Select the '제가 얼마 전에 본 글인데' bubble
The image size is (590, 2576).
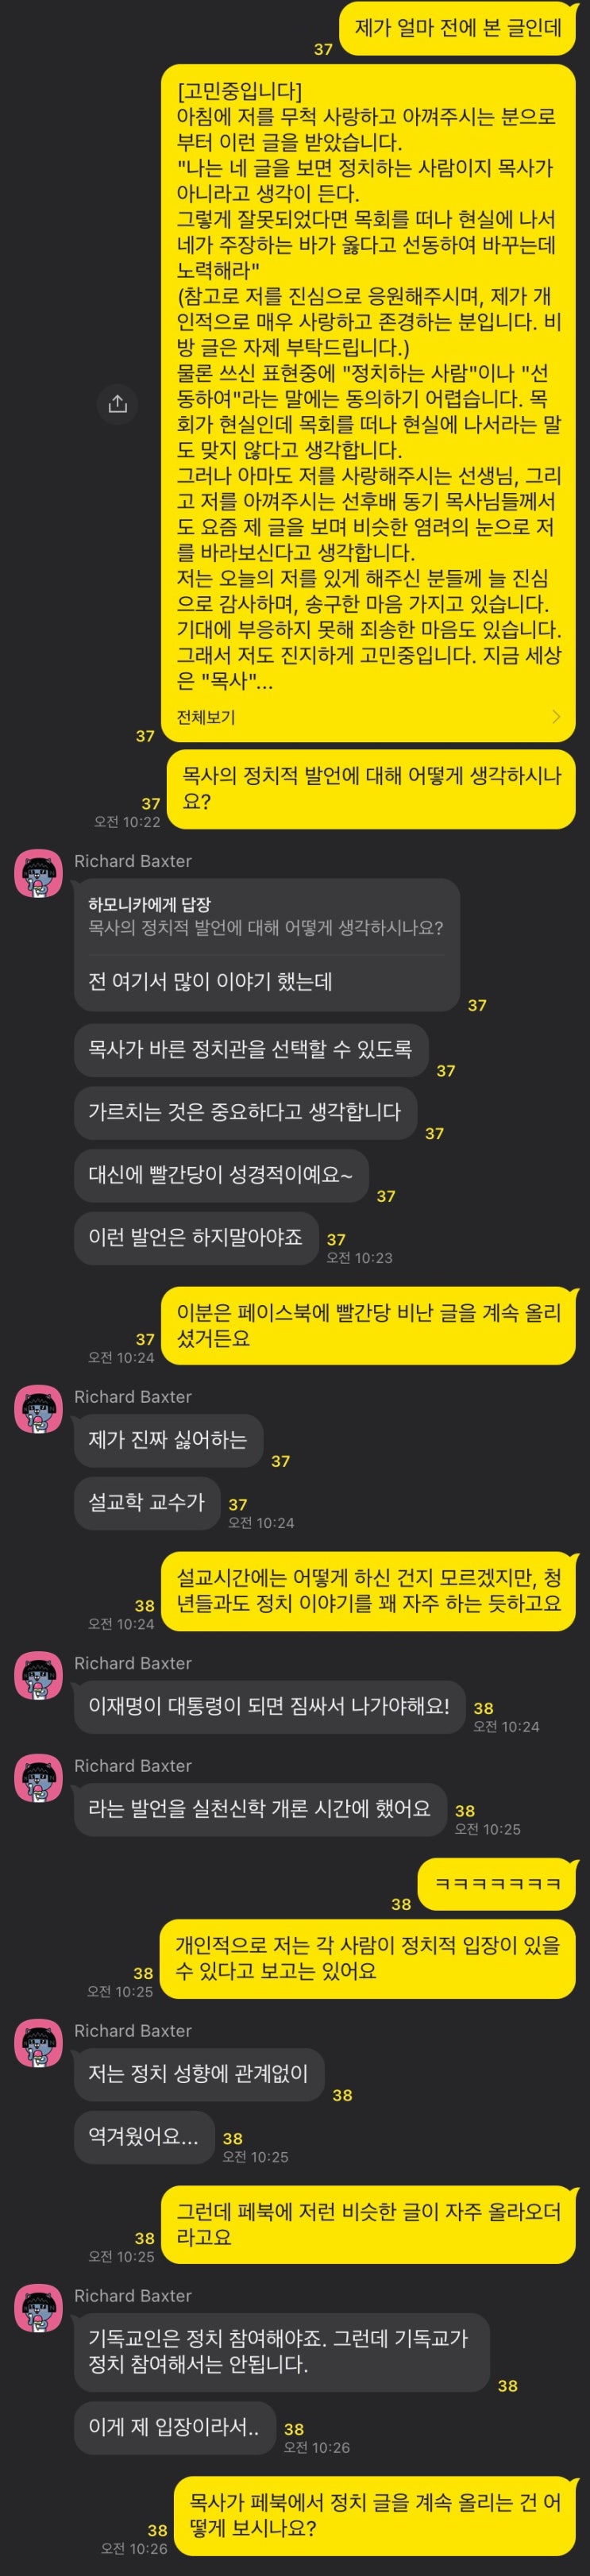(x=459, y=29)
